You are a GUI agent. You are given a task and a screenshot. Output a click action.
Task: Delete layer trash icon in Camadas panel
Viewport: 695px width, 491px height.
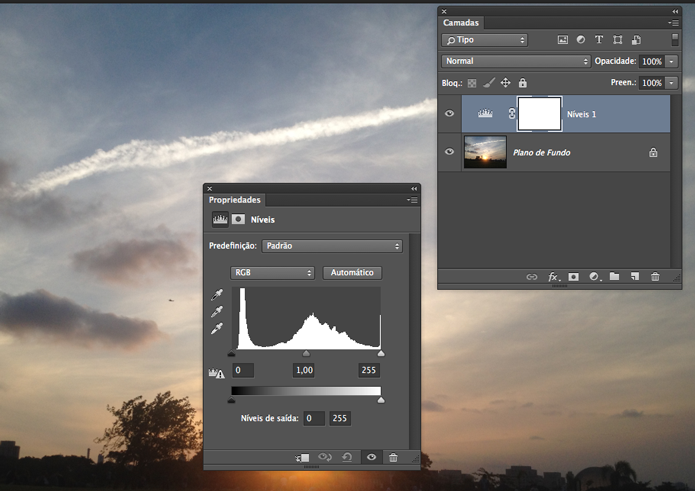click(x=655, y=277)
